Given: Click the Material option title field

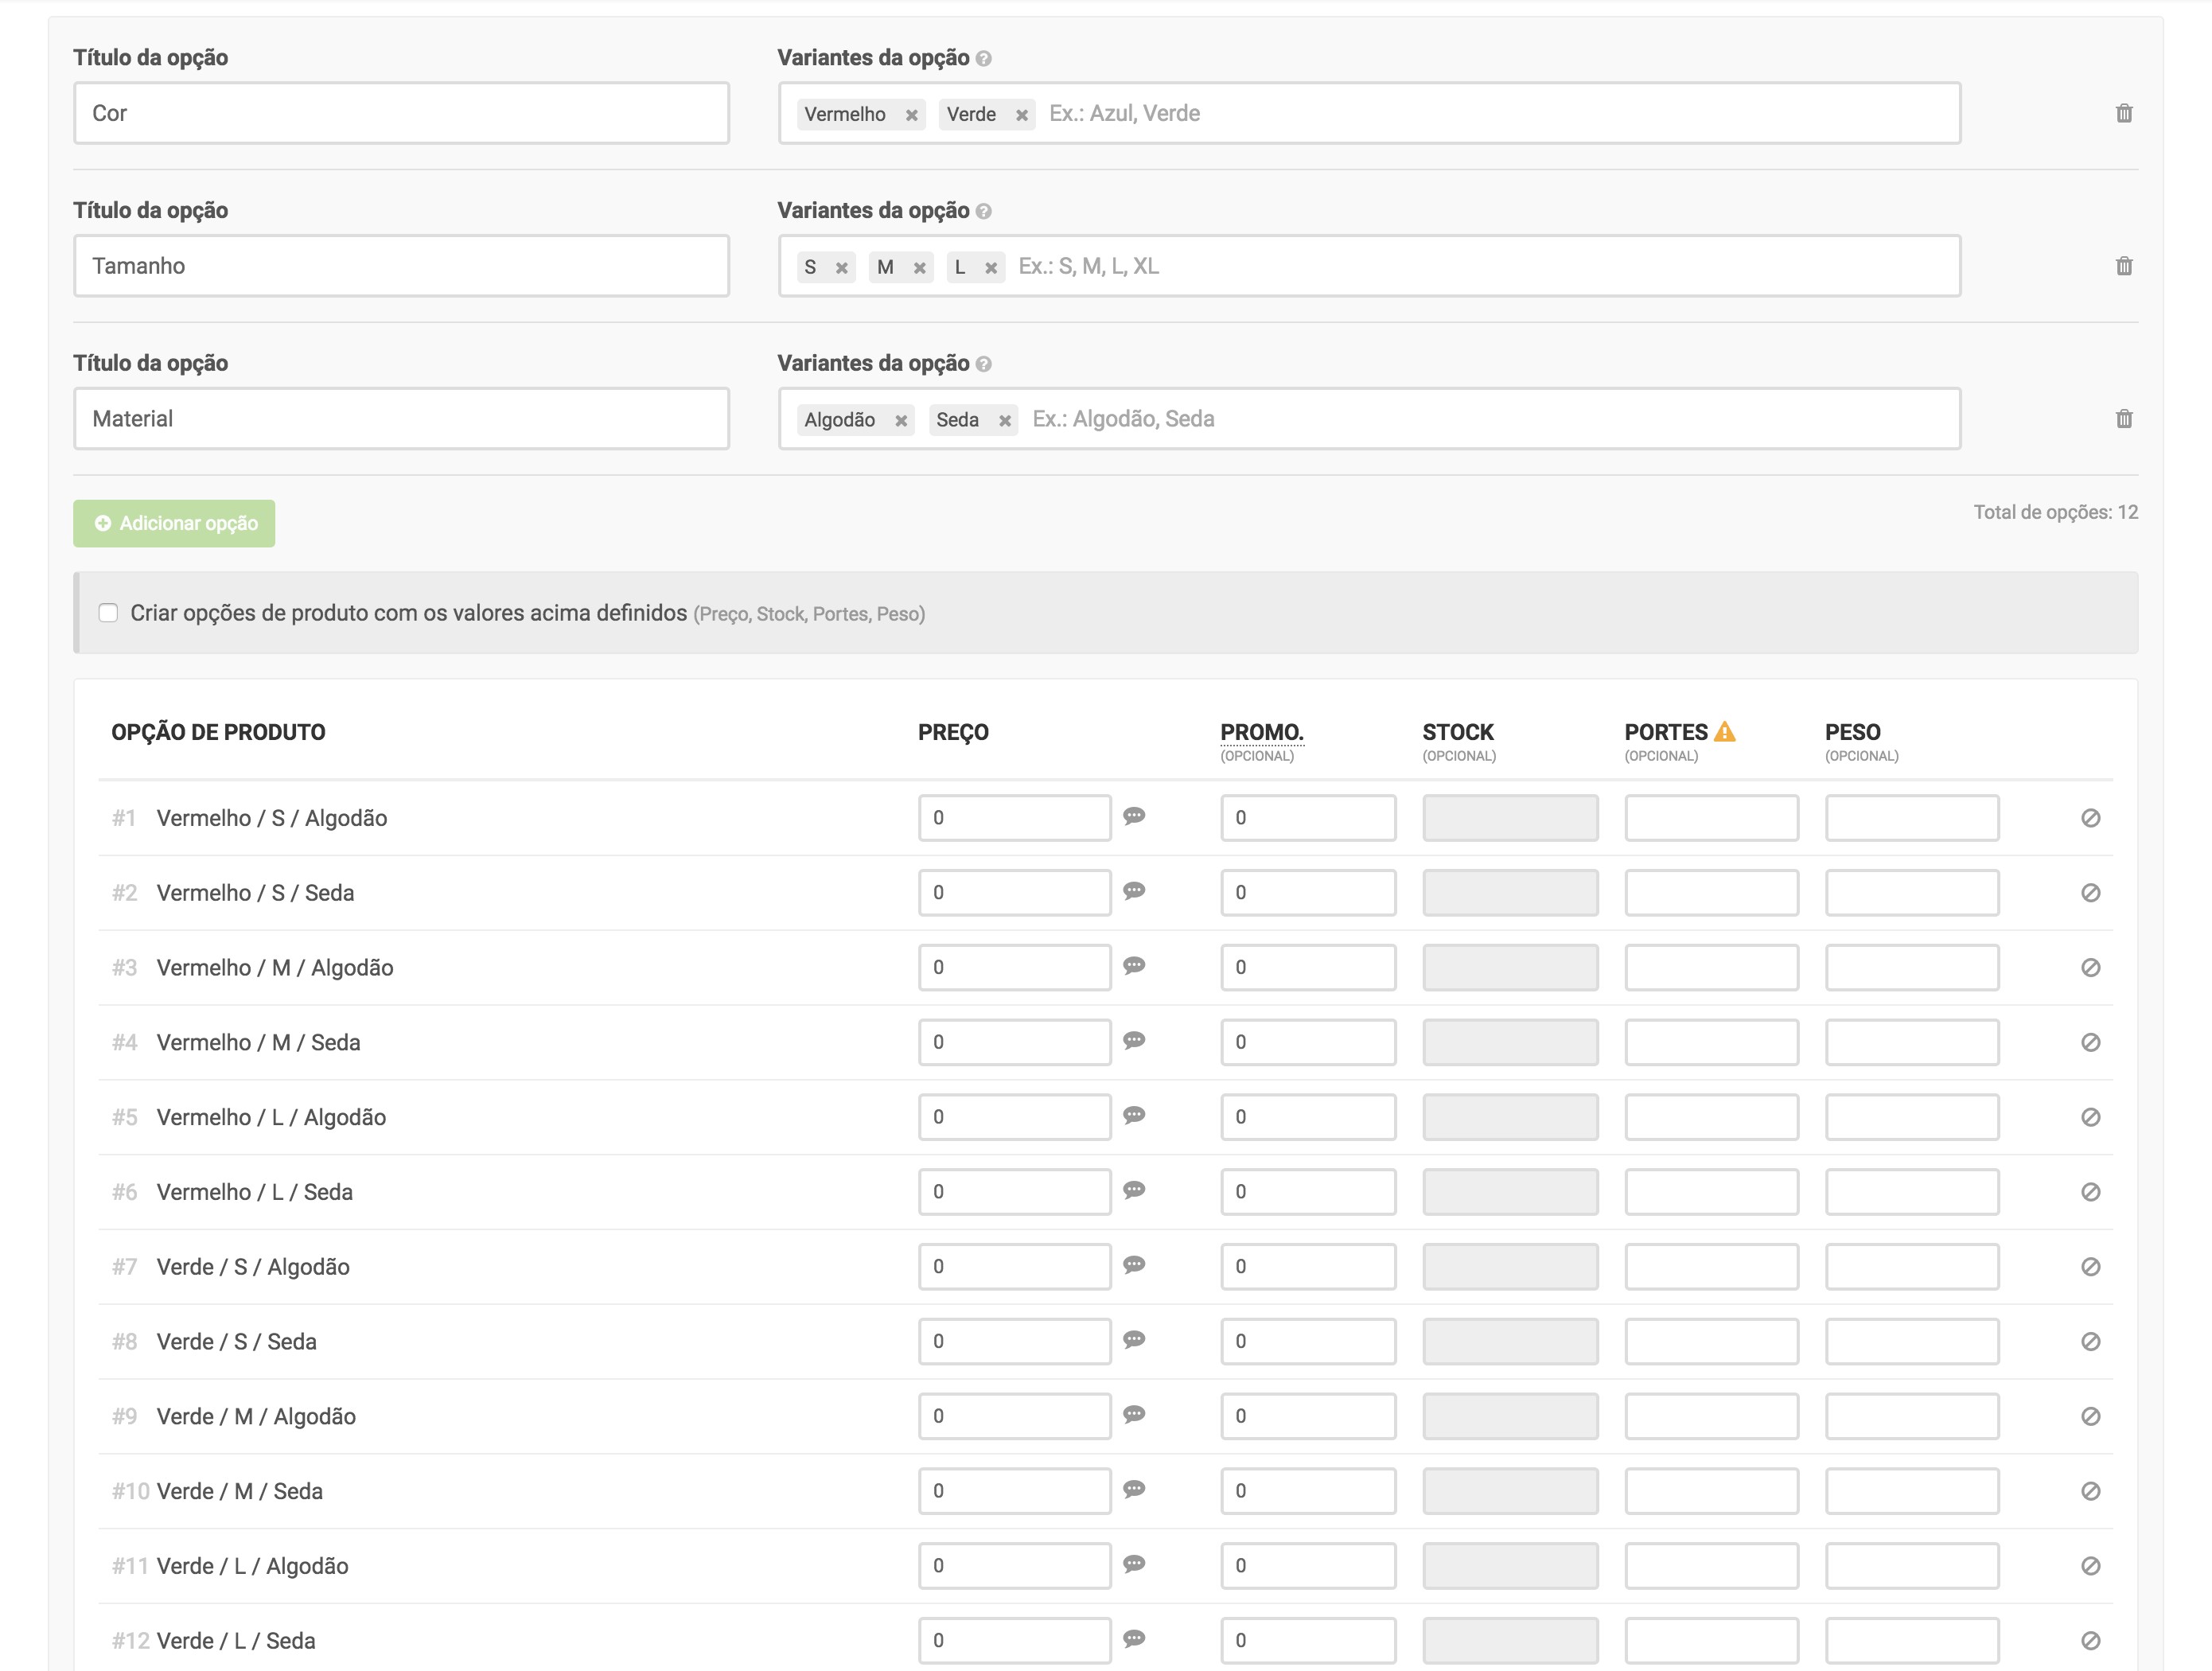Looking at the screenshot, I should [401, 419].
